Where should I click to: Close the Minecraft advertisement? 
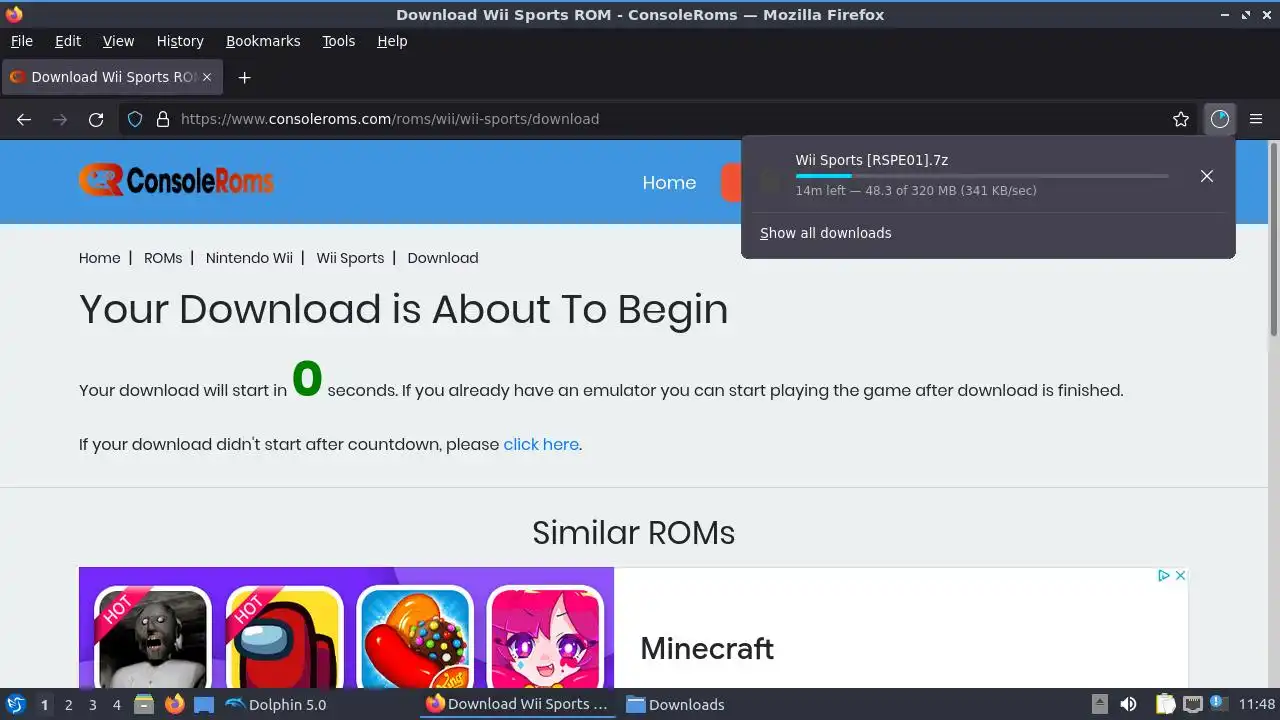click(x=1180, y=575)
